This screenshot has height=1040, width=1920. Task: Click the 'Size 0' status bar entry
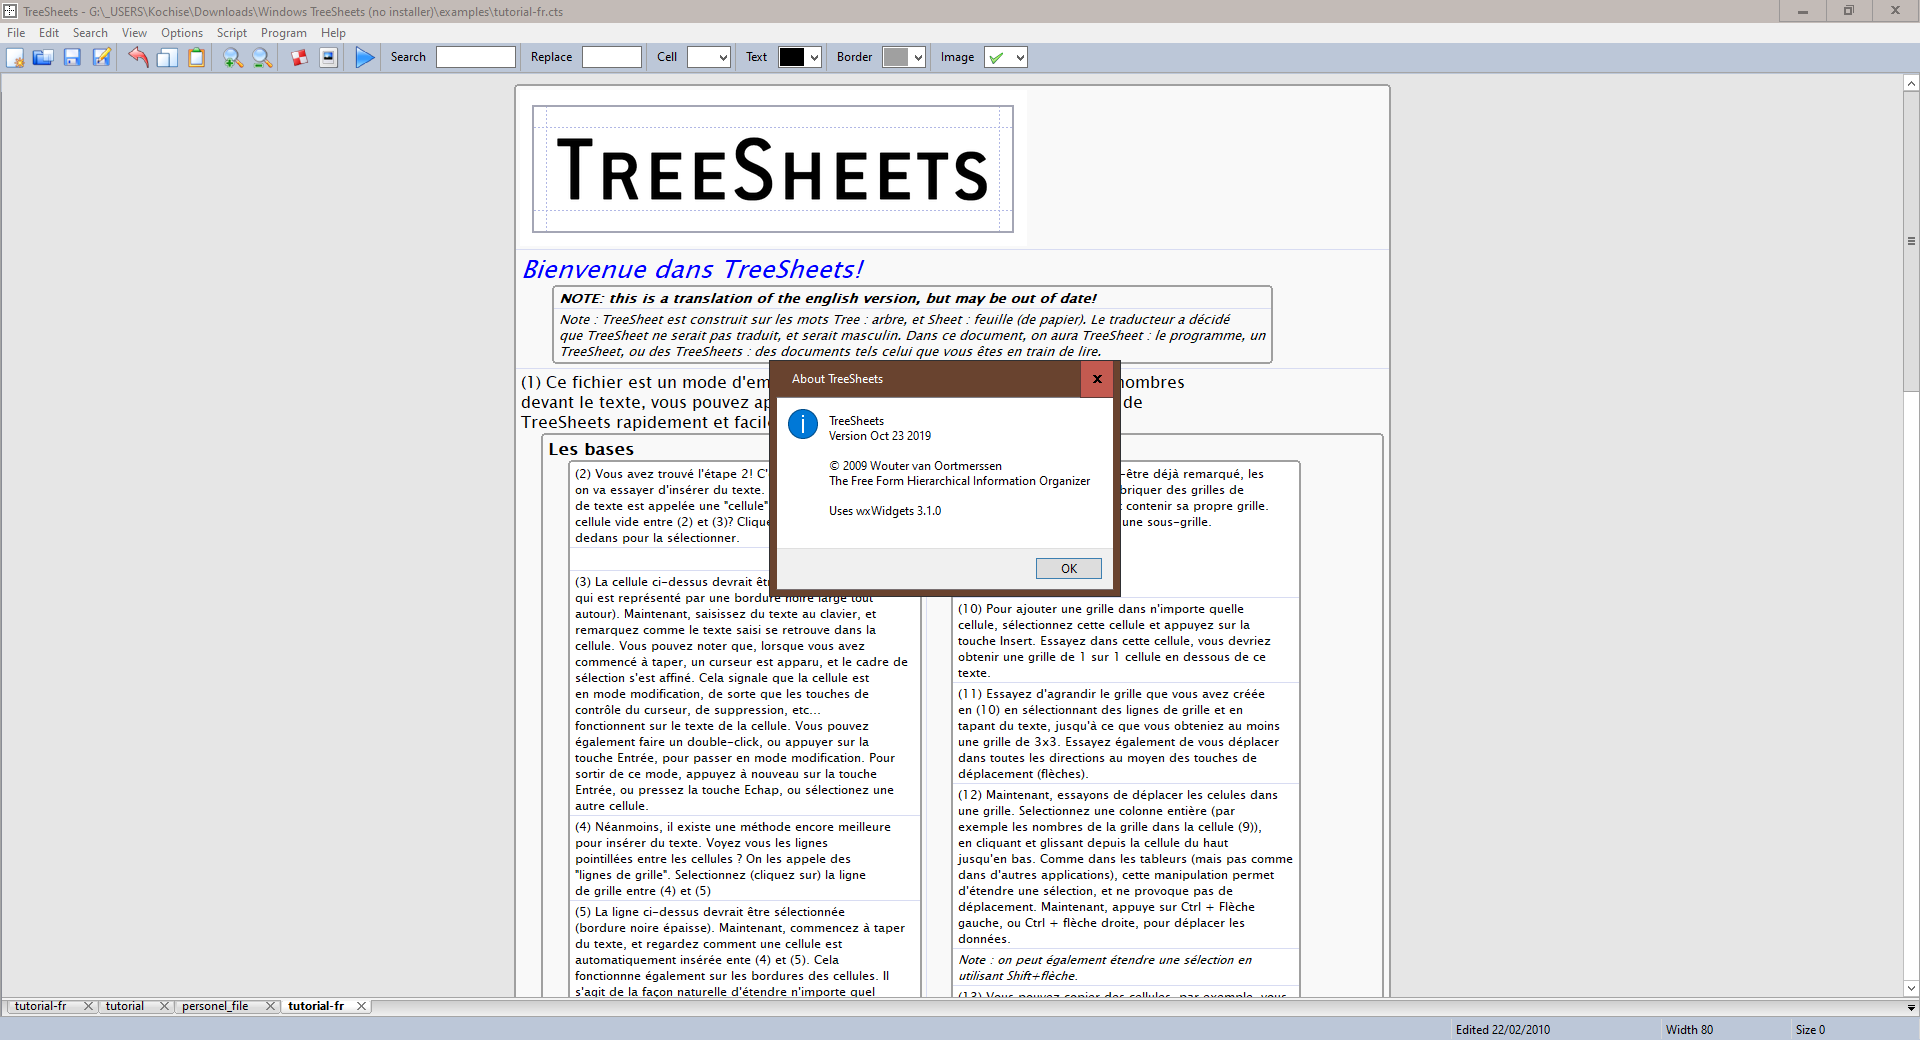(1810, 1029)
